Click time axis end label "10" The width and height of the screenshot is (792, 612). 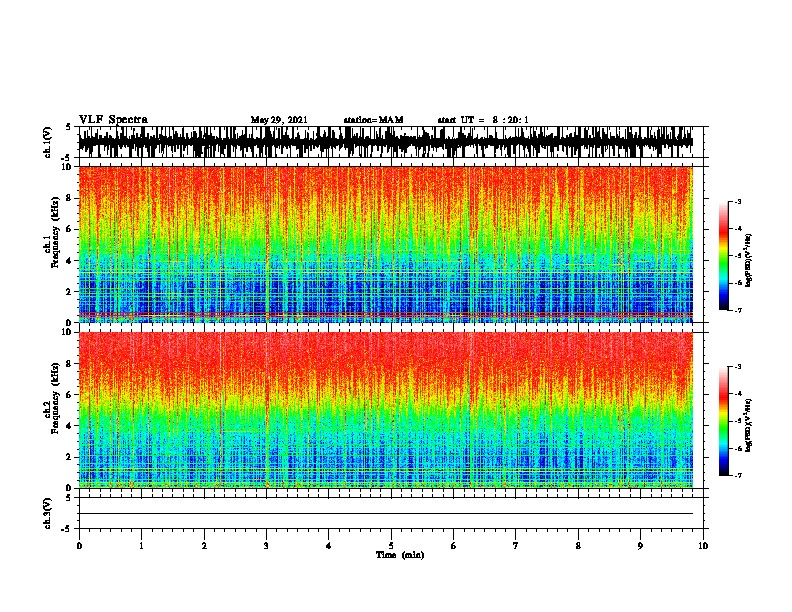pos(703,545)
